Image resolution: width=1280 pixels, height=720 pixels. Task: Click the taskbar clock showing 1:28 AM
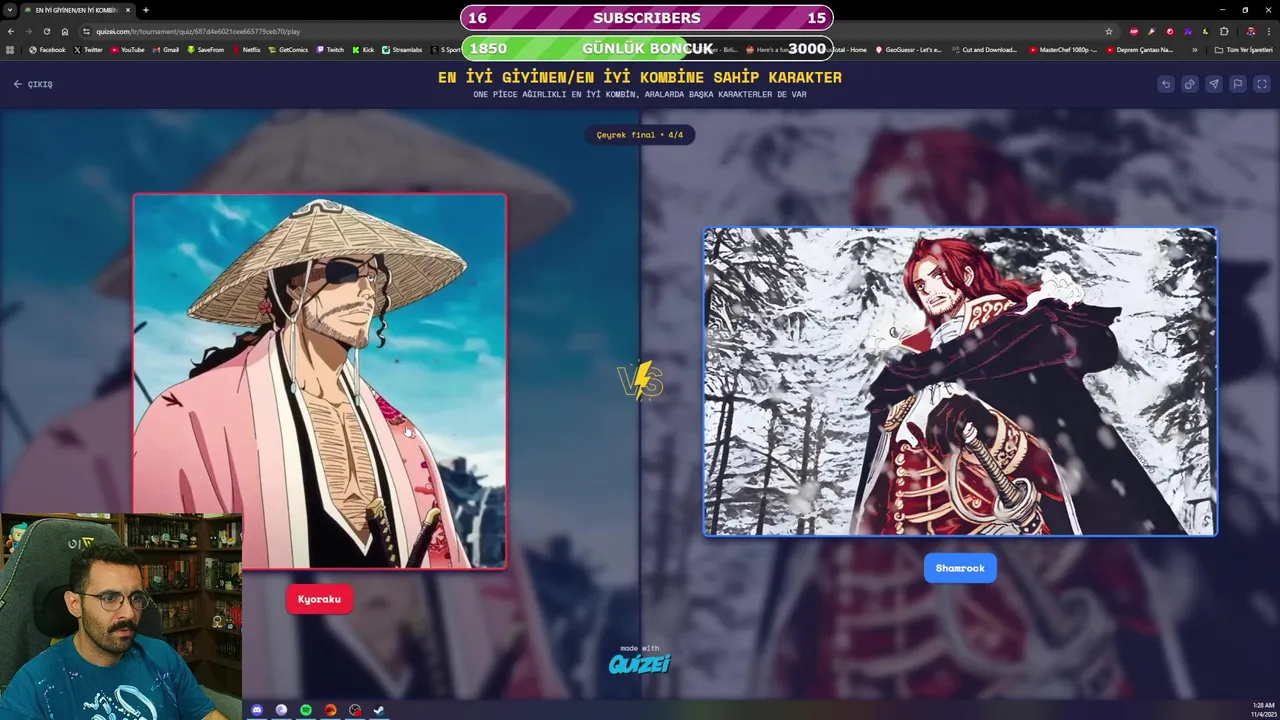[x=1263, y=710]
